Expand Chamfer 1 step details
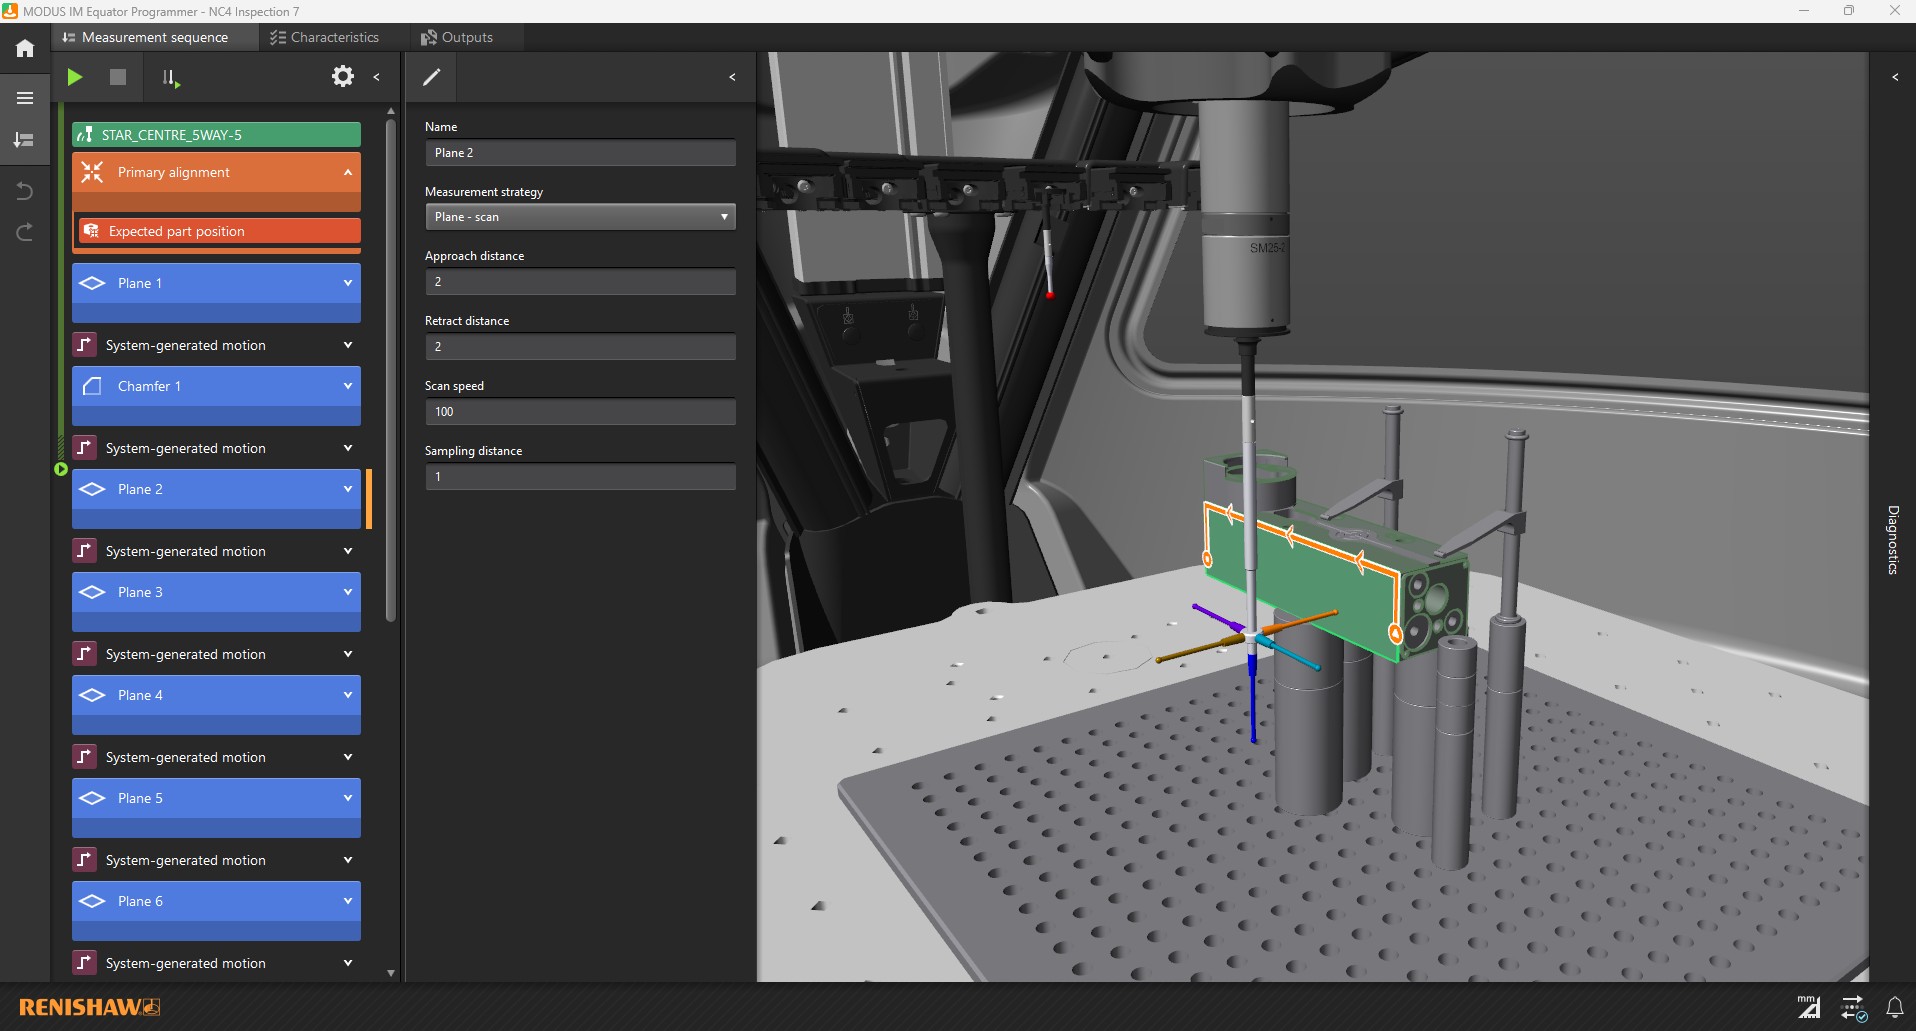 348,386
